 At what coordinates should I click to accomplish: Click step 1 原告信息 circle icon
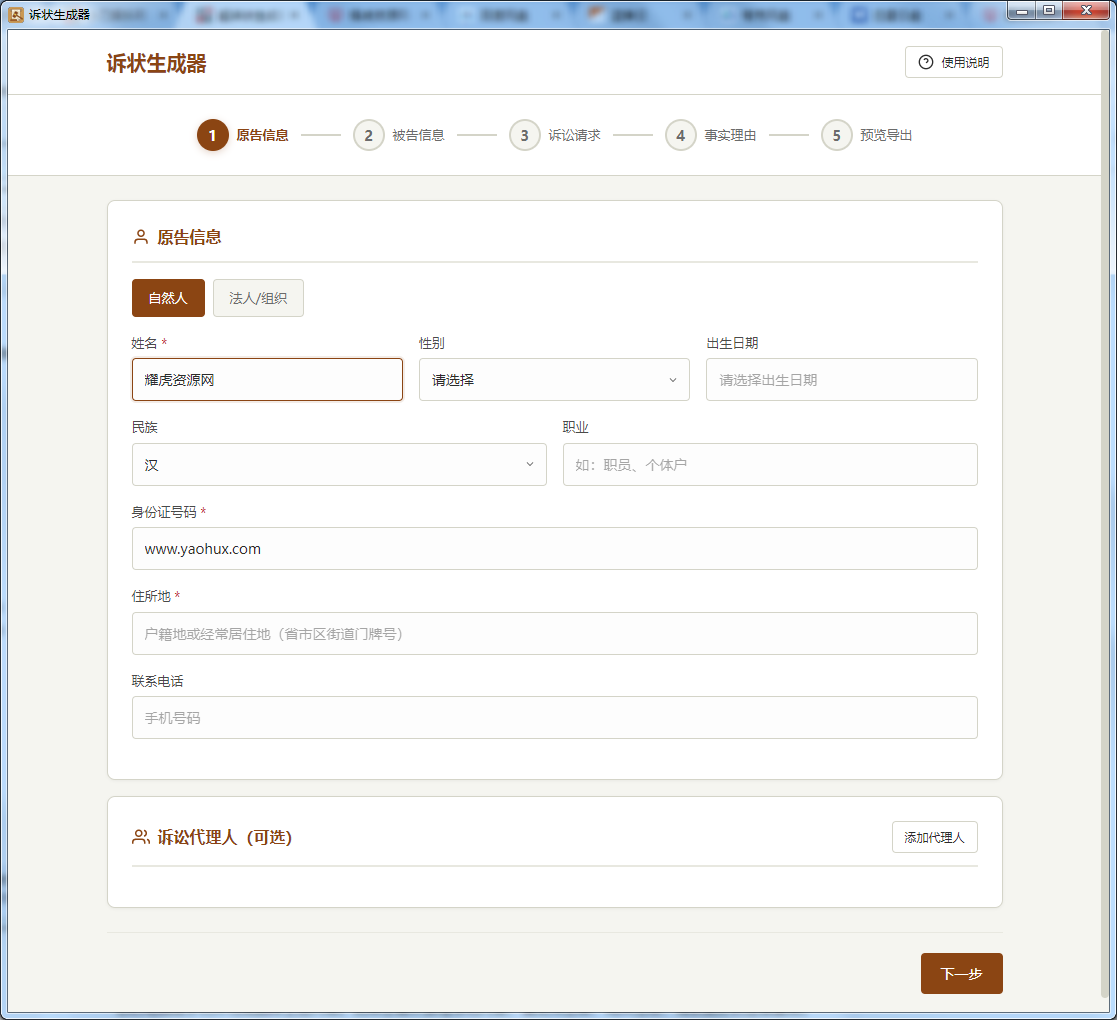click(212, 135)
